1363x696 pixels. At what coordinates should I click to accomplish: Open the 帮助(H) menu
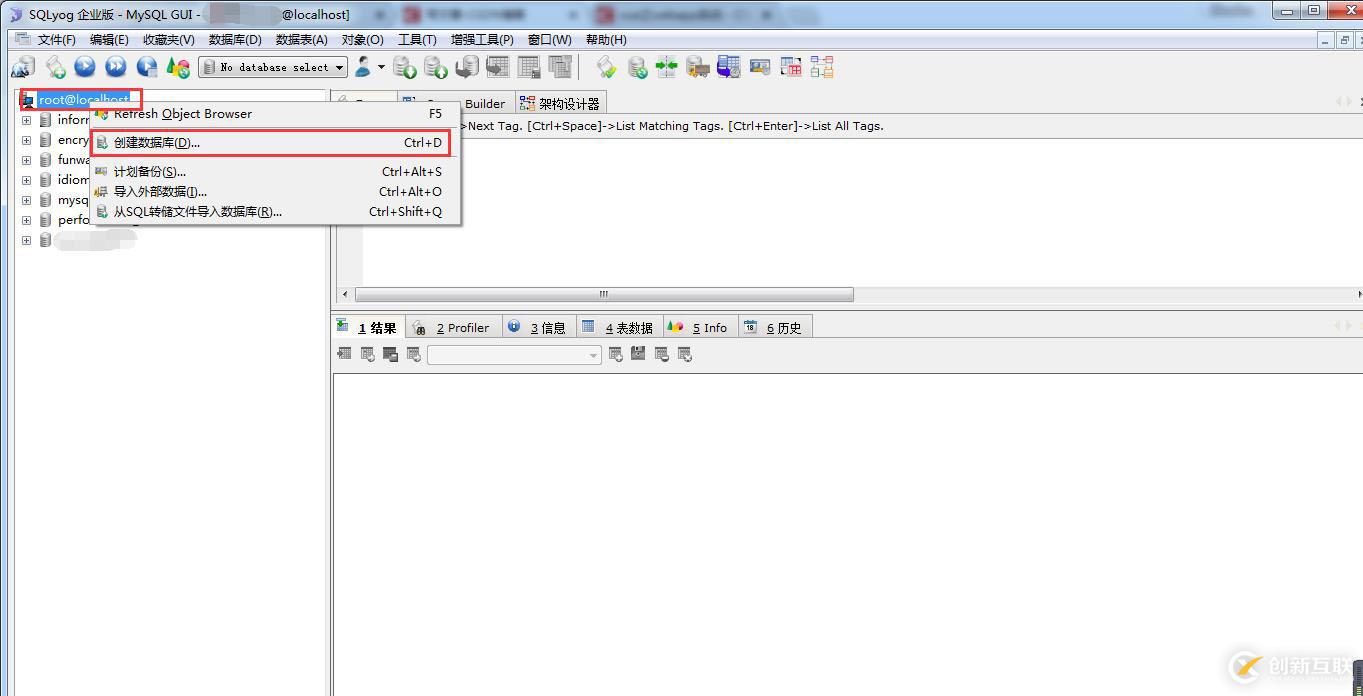(x=606, y=40)
